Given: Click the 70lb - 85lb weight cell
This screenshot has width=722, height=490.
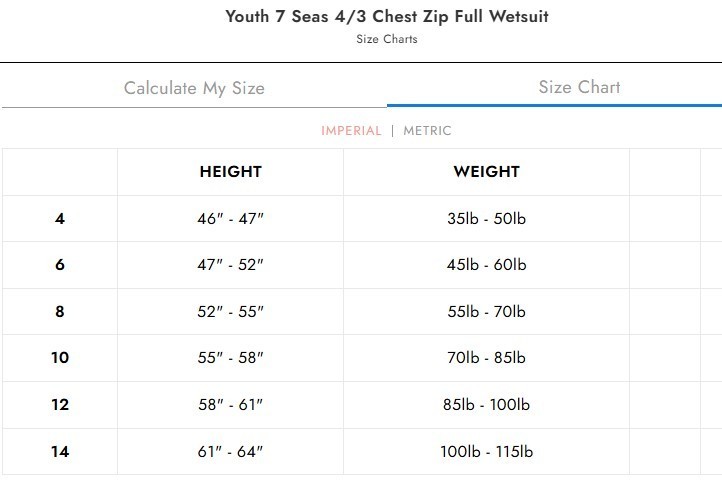Looking at the screenshot, I should click(x=486, y=358).
